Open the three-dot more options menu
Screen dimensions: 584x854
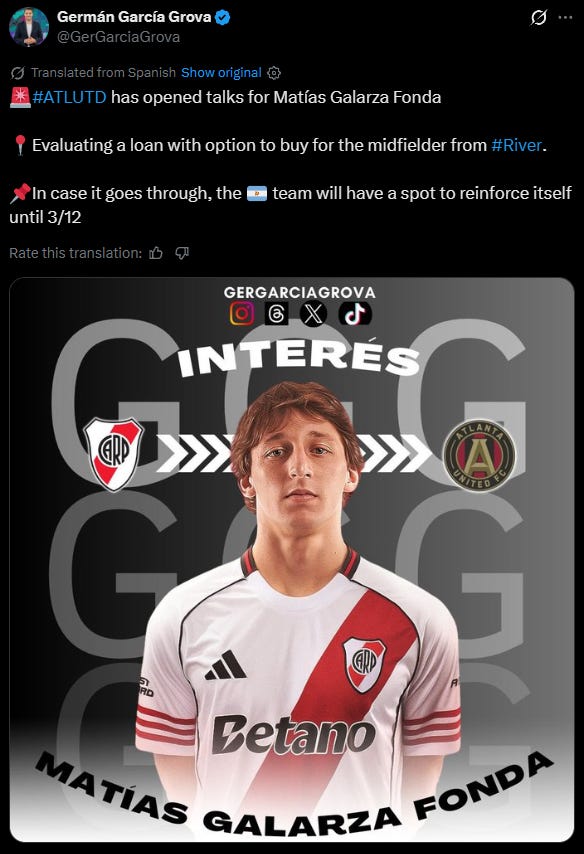pyautogui.click(x=565, y=17)
